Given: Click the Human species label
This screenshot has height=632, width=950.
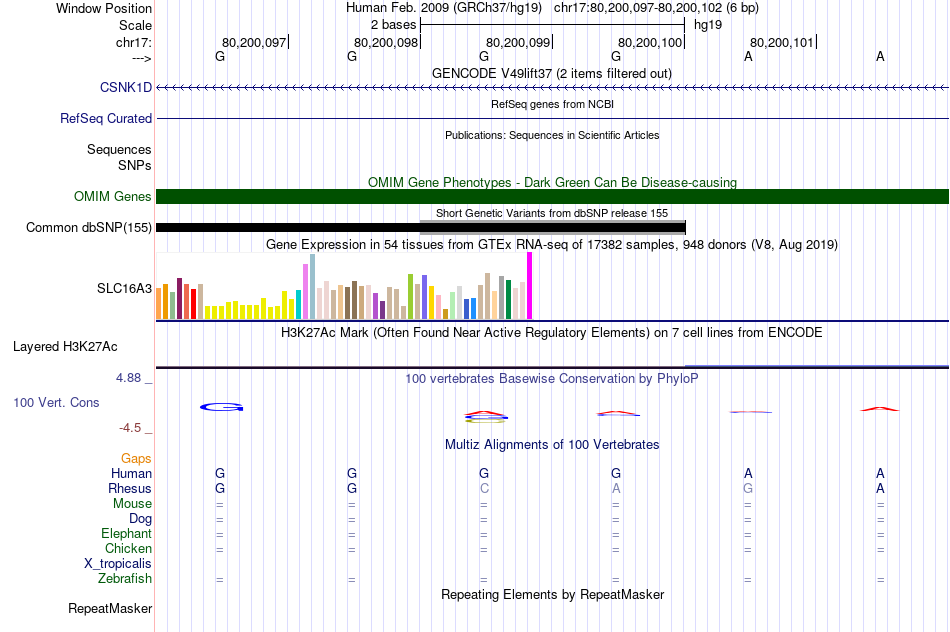Looking at the screenshot, I should [x=131, y=473].
